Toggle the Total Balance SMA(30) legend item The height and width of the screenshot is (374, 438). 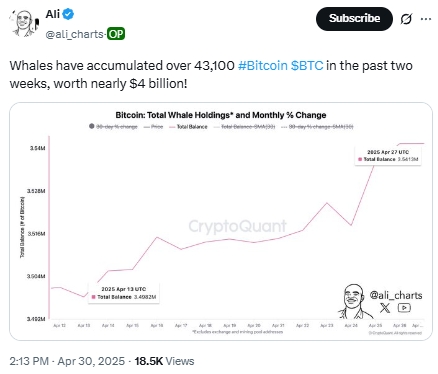(x=244, y=127)
